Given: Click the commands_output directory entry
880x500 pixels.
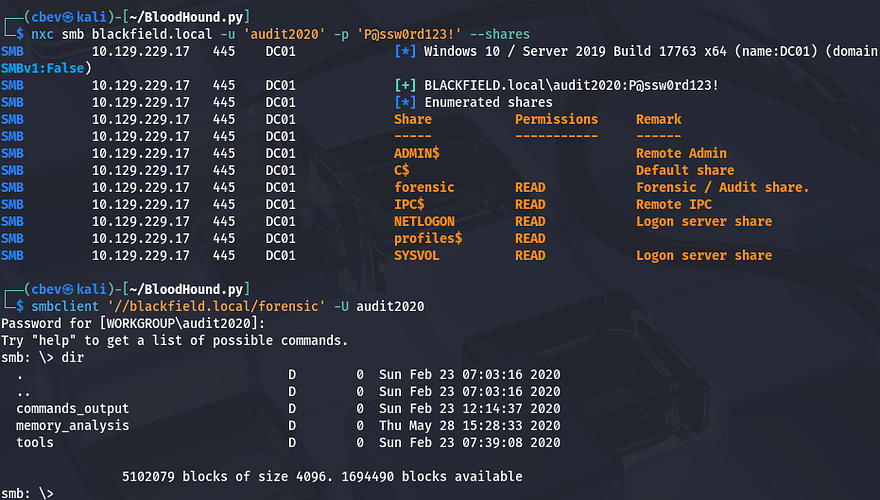Looking at the screenshot, I should [x=72, y=409].
